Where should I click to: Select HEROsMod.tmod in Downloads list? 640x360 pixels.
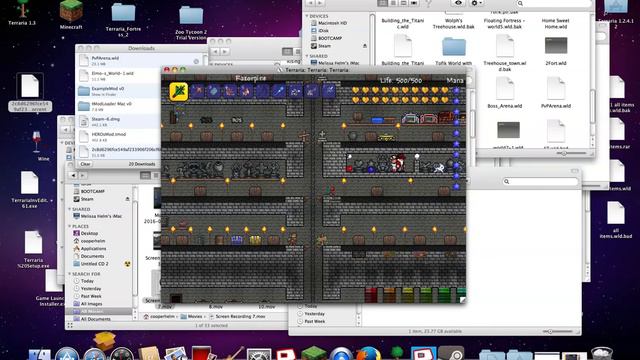(119, 136)
